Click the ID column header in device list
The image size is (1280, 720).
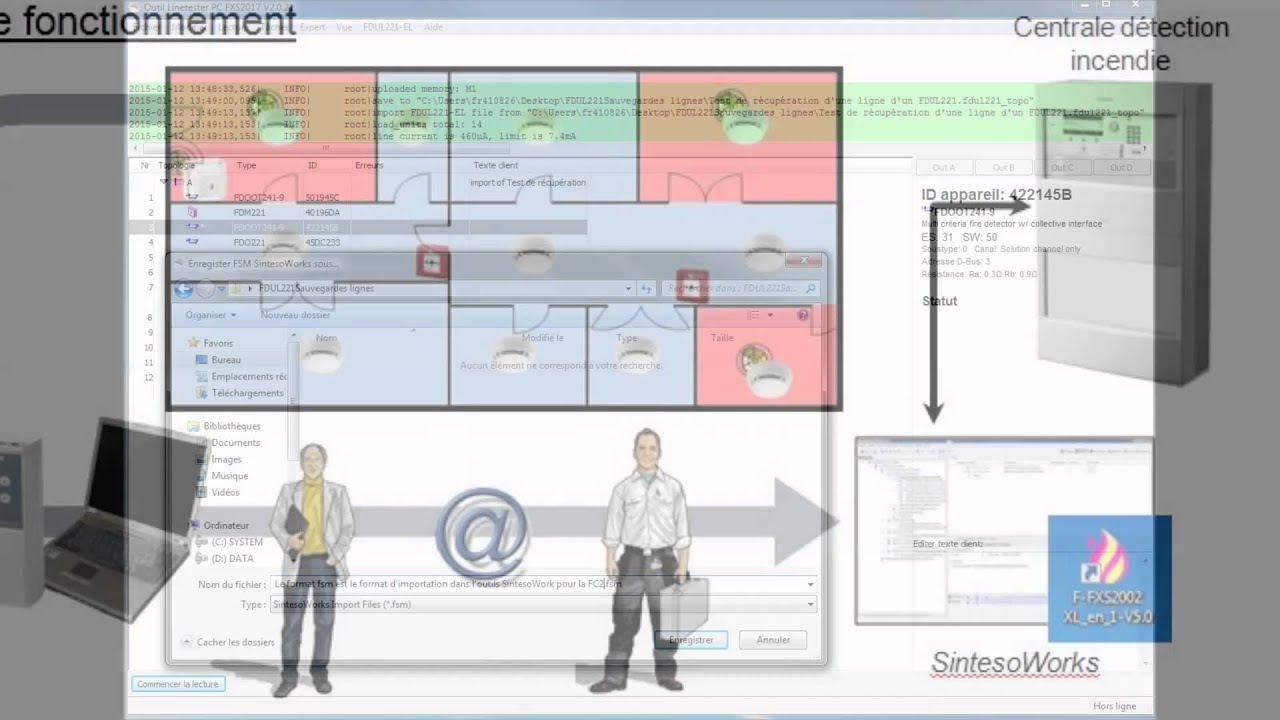pyautogui.click(x=312, y=165)
